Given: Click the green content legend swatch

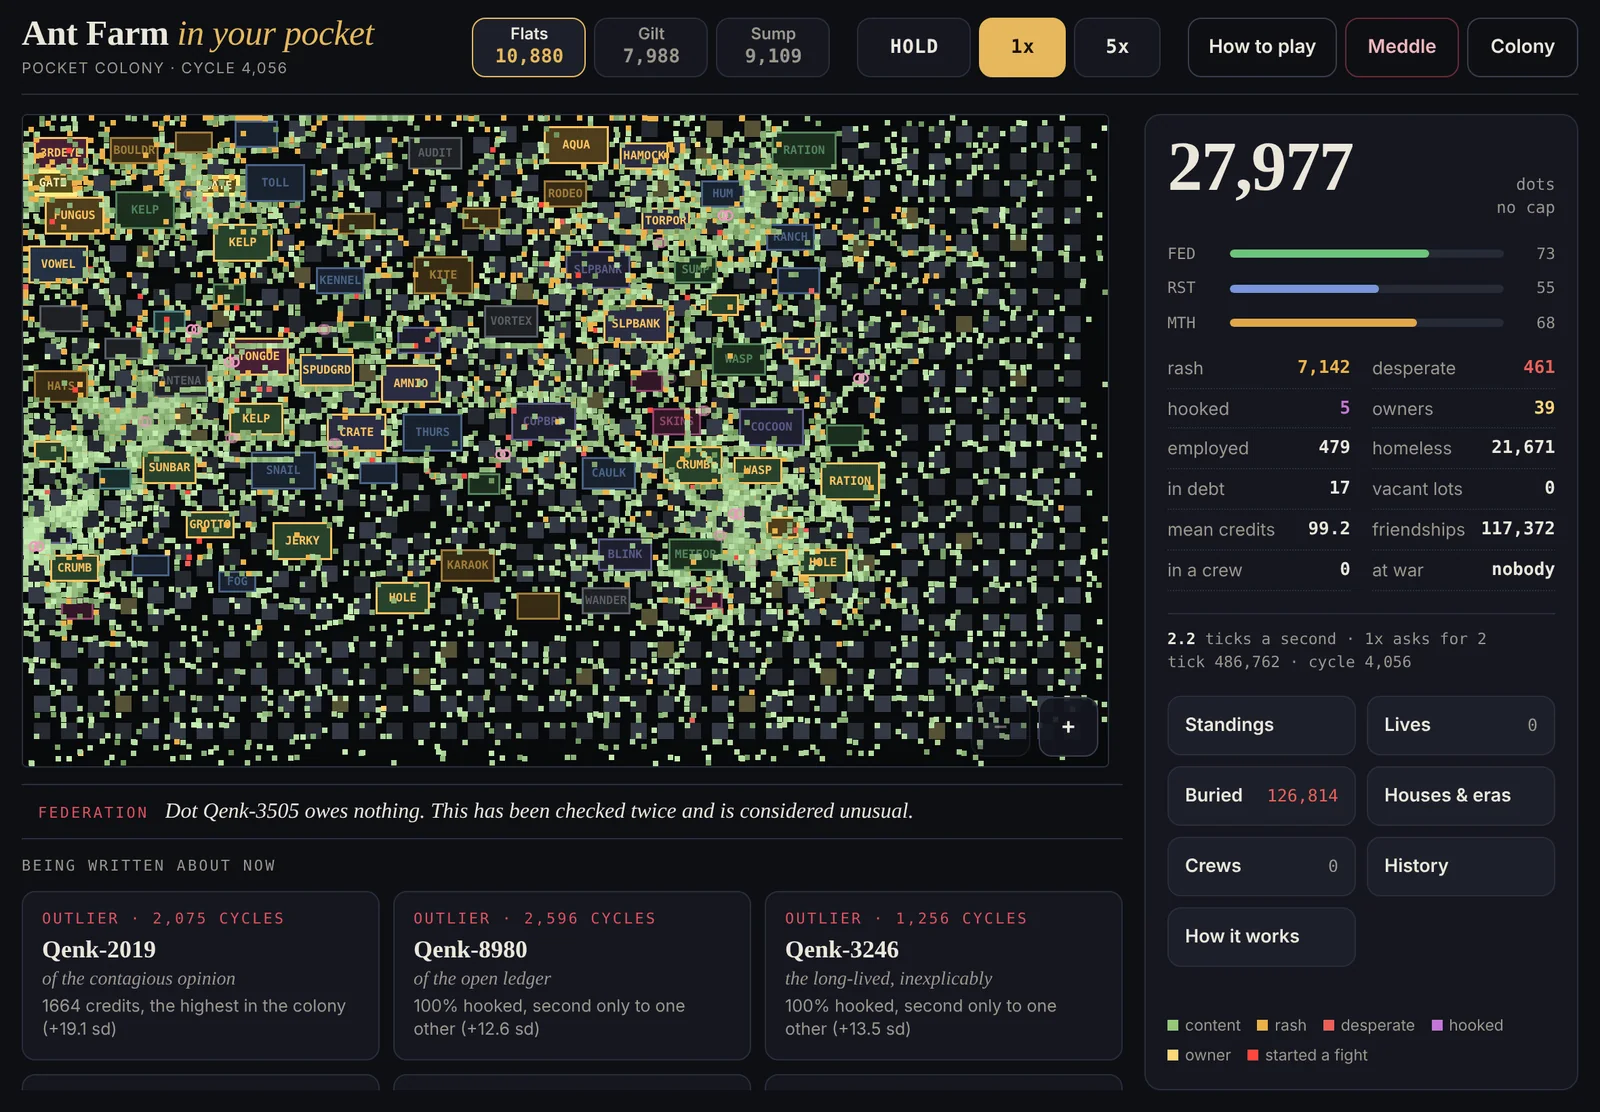Looking at the screenshot, I should click(x=1173, y=1026).
